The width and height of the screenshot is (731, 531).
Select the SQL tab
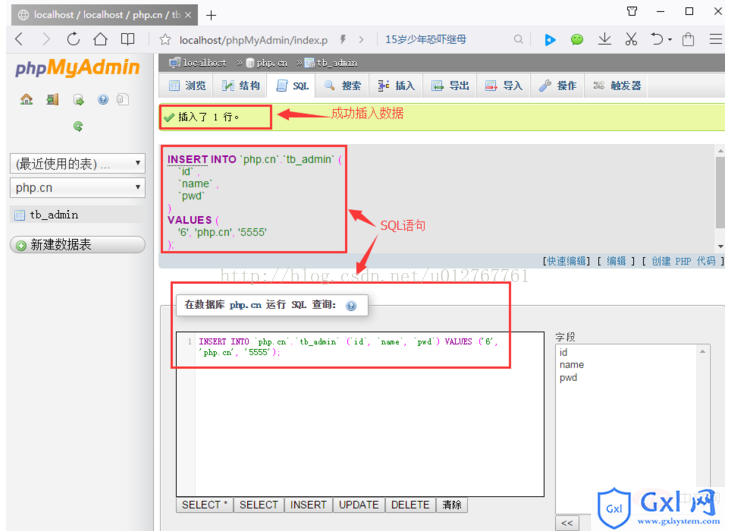[292, 86]
